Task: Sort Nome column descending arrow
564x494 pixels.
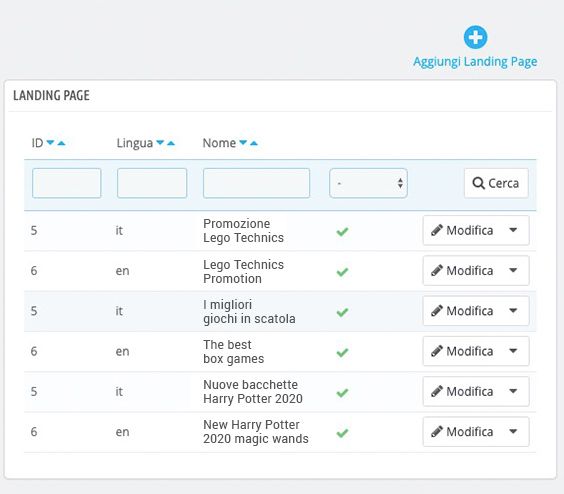Action: point(243,142)
